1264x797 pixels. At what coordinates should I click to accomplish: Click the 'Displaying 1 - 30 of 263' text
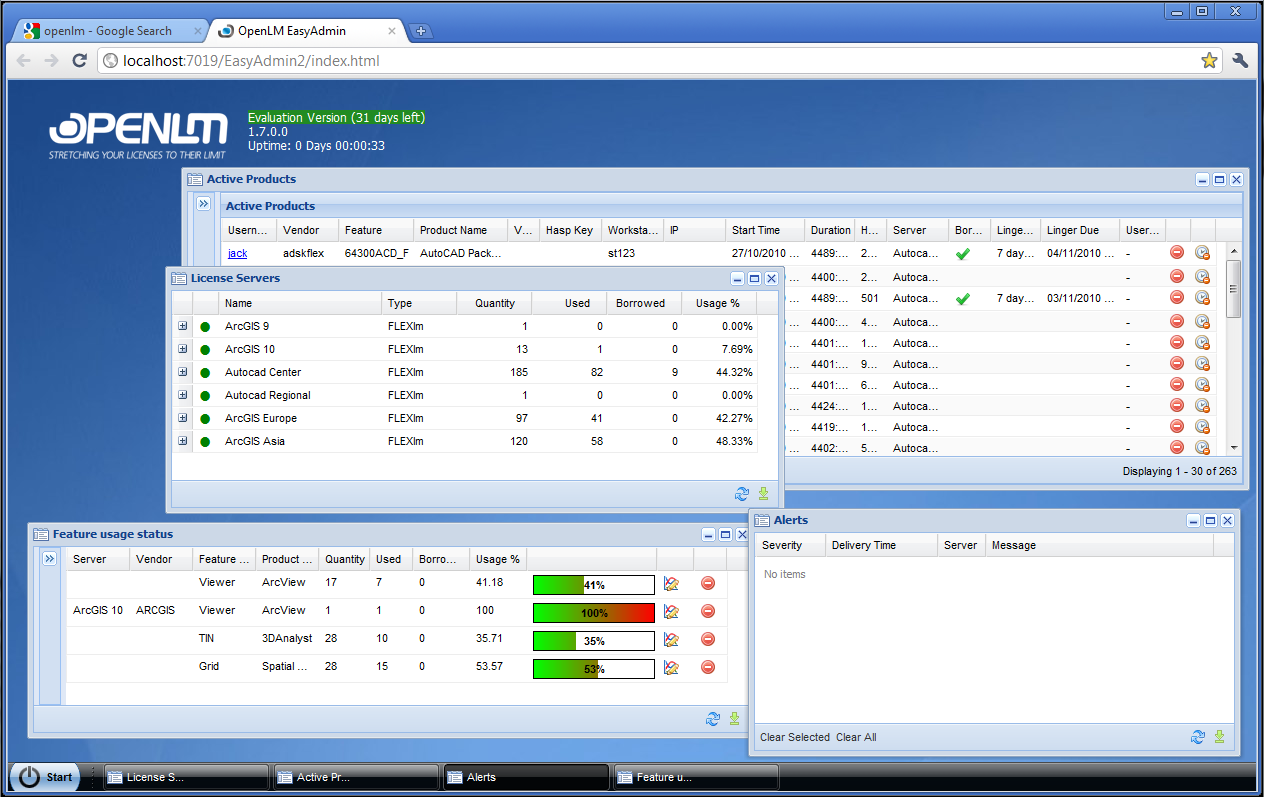pyautogui.click(x=1179, y=471)
